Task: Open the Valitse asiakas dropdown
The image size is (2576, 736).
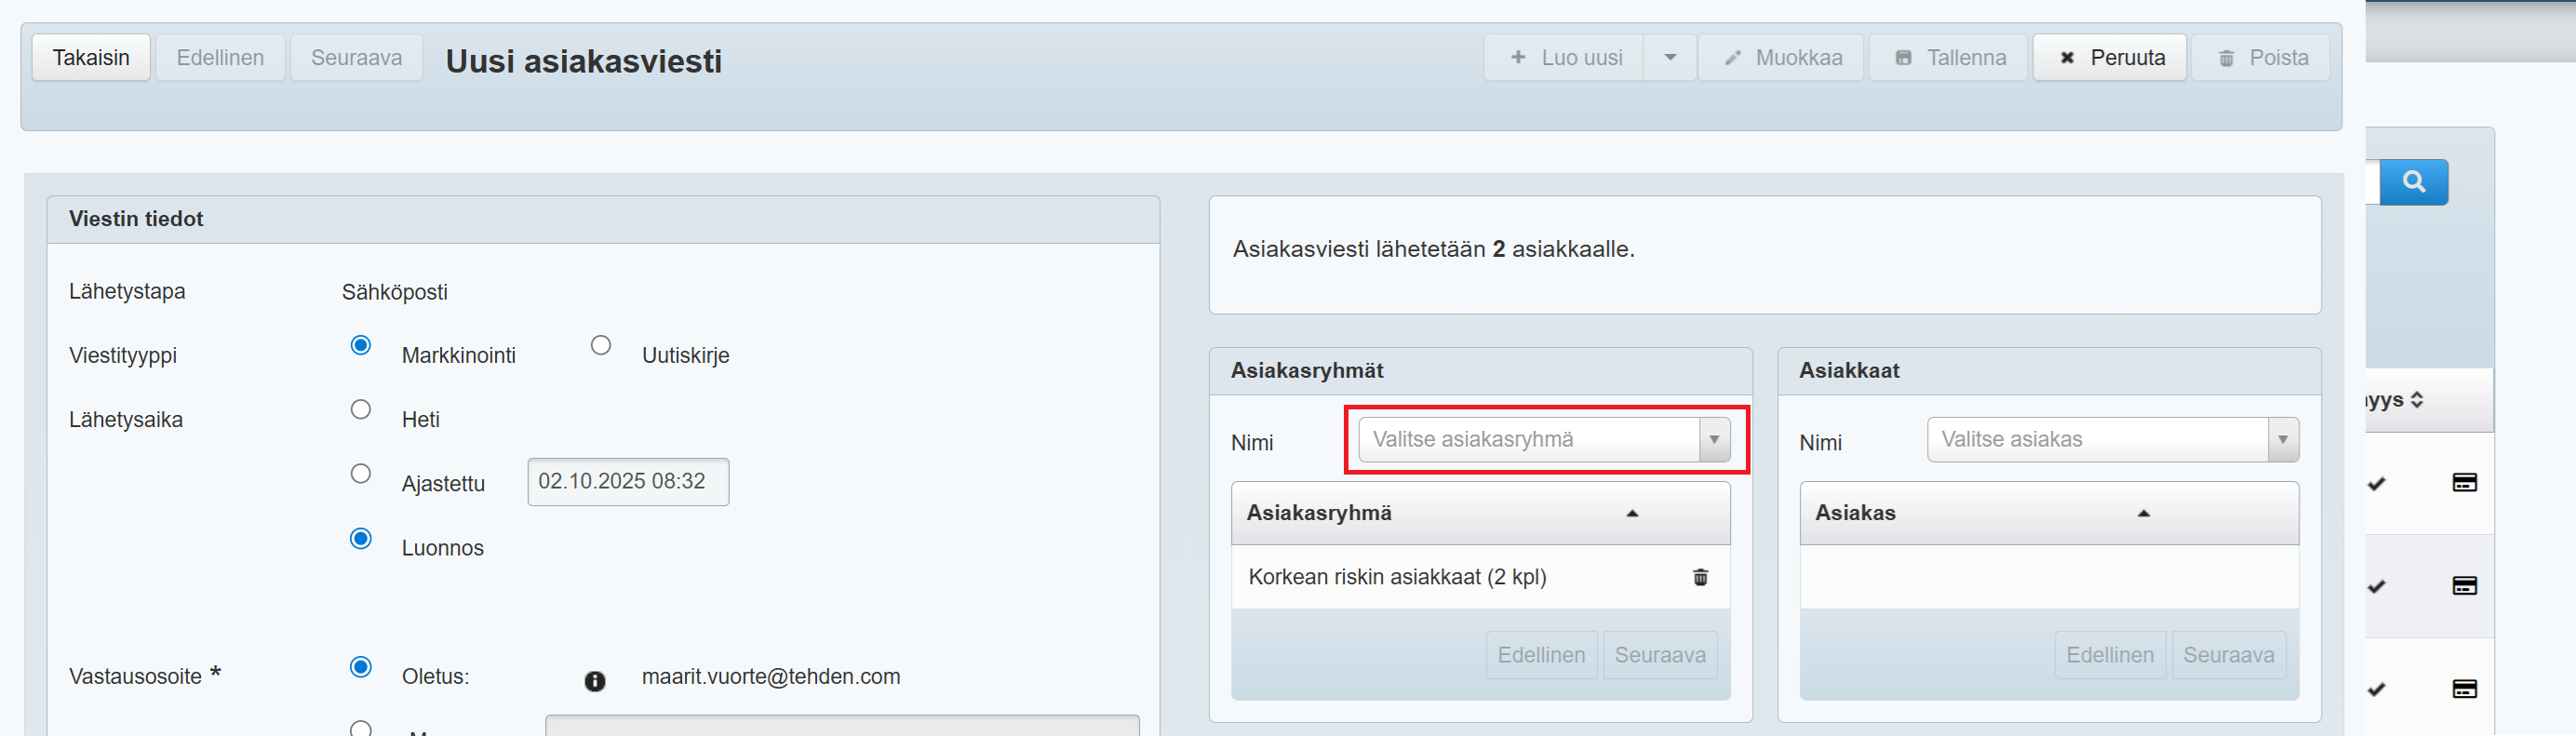Action: pyautogui.click(x=2111, y=440)
